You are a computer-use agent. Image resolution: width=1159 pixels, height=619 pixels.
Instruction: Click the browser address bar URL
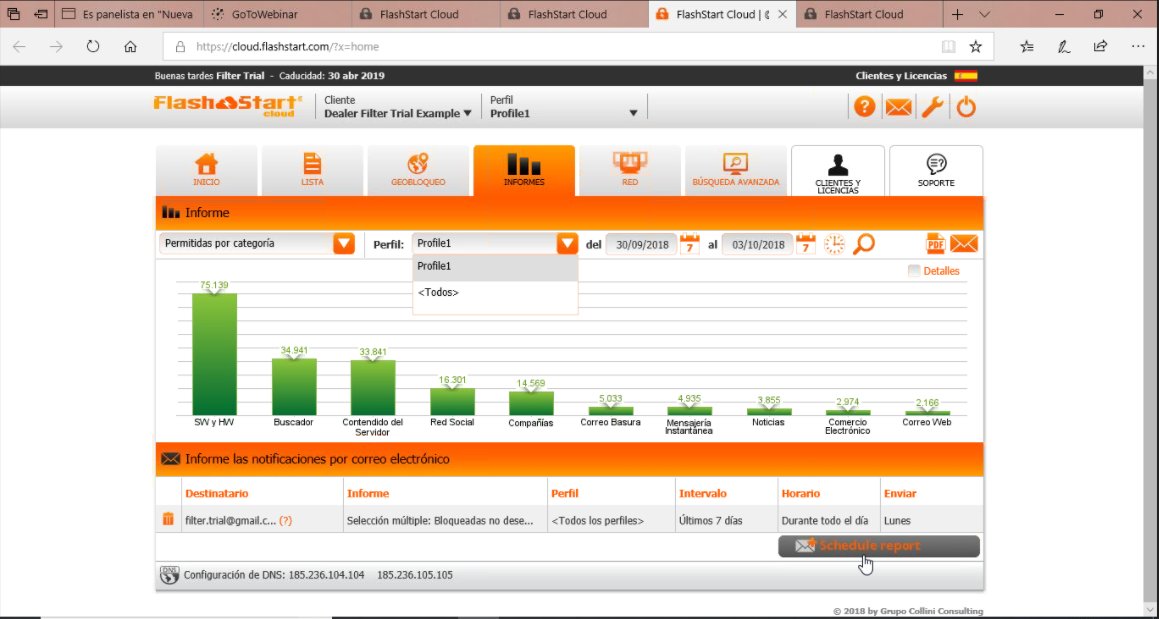(x=288, y=47)
